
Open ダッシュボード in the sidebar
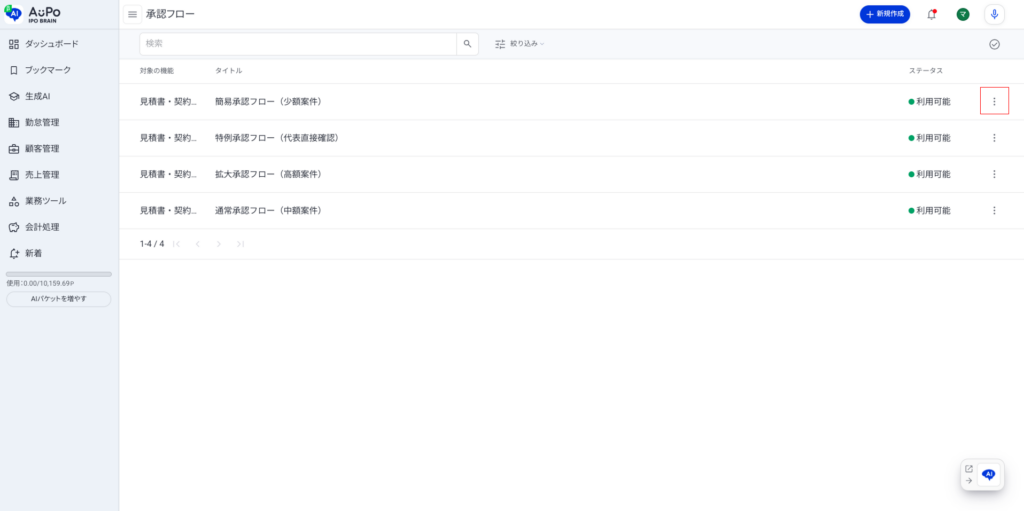51,44
